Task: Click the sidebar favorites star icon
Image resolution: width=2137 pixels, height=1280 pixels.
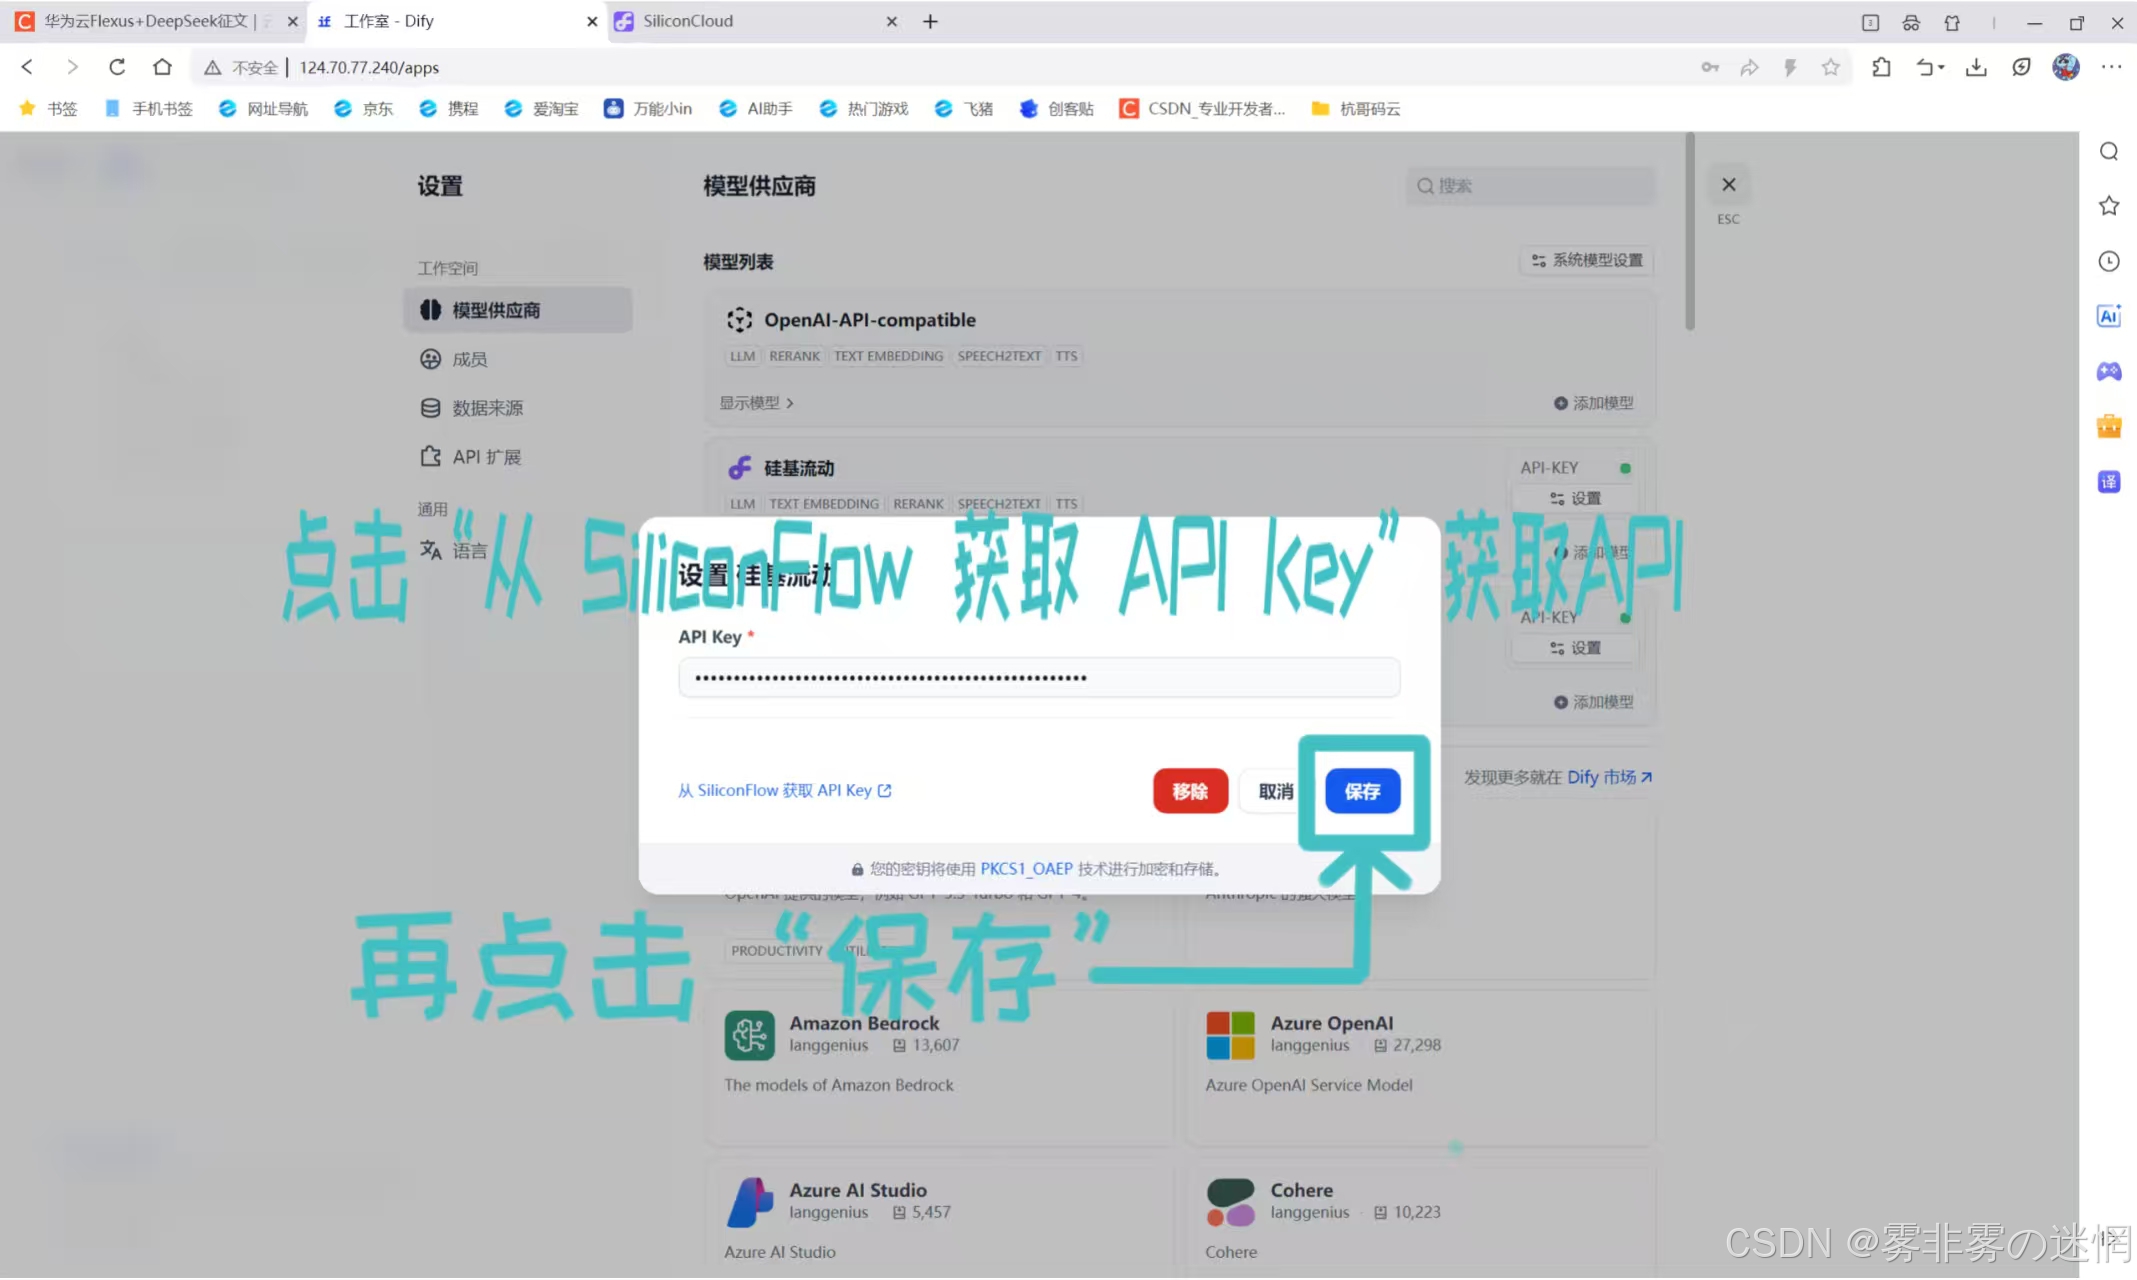Action: 2109,206
